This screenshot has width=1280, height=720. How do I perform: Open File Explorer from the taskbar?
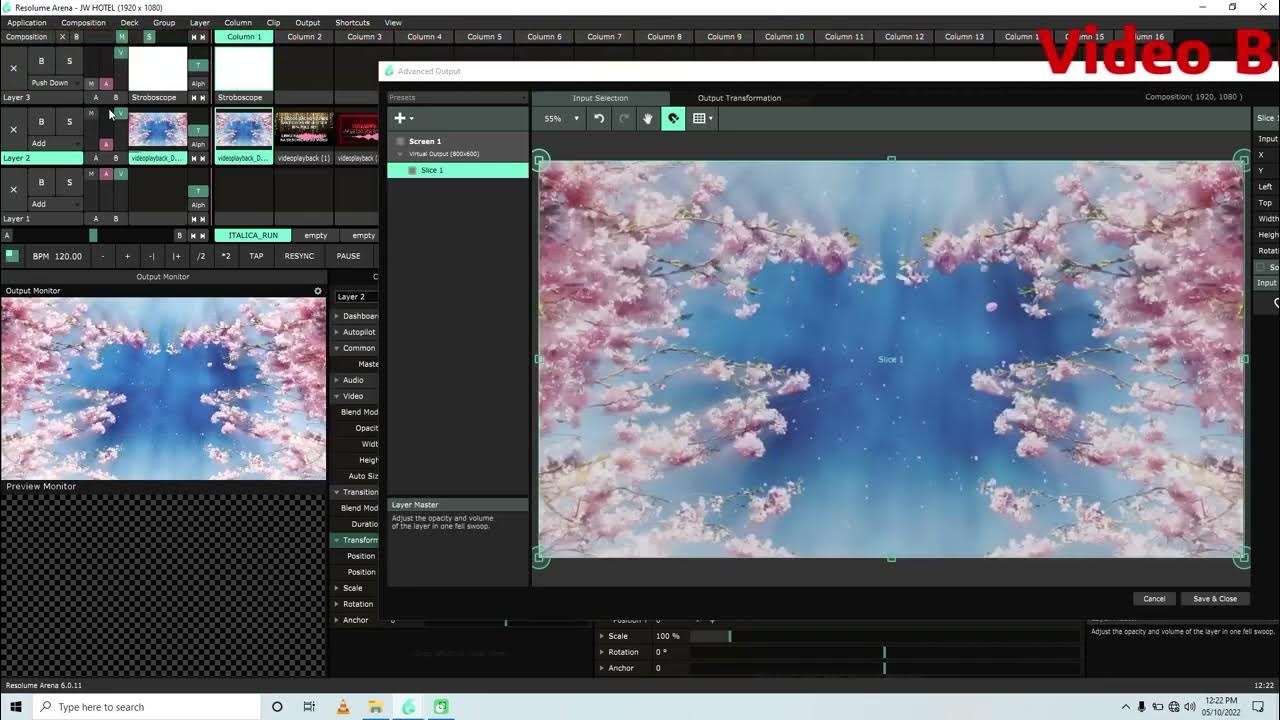coord(375,707)
